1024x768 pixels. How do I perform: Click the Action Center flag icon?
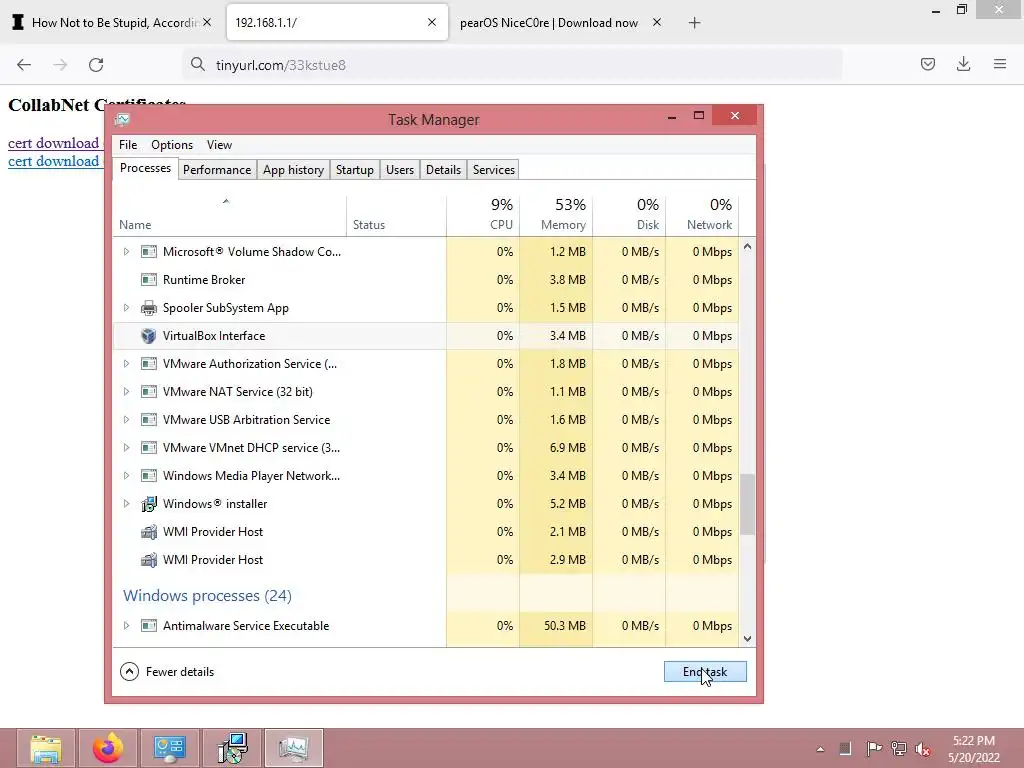pyautogui.click(x=874, y=748)
